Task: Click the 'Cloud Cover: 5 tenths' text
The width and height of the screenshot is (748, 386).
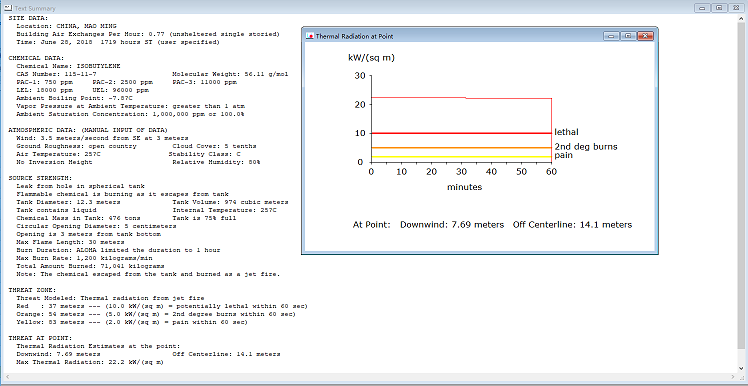Action: click(x=214, y=146)
